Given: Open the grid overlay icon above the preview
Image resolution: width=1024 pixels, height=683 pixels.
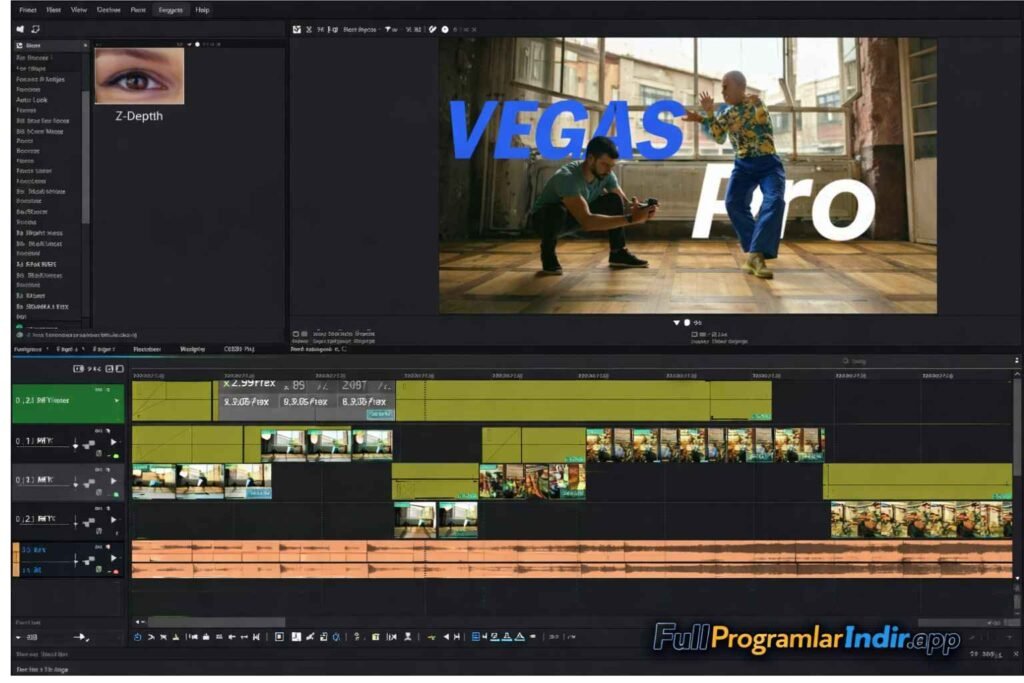Looking at the screenshot, I should coord(296,30).
